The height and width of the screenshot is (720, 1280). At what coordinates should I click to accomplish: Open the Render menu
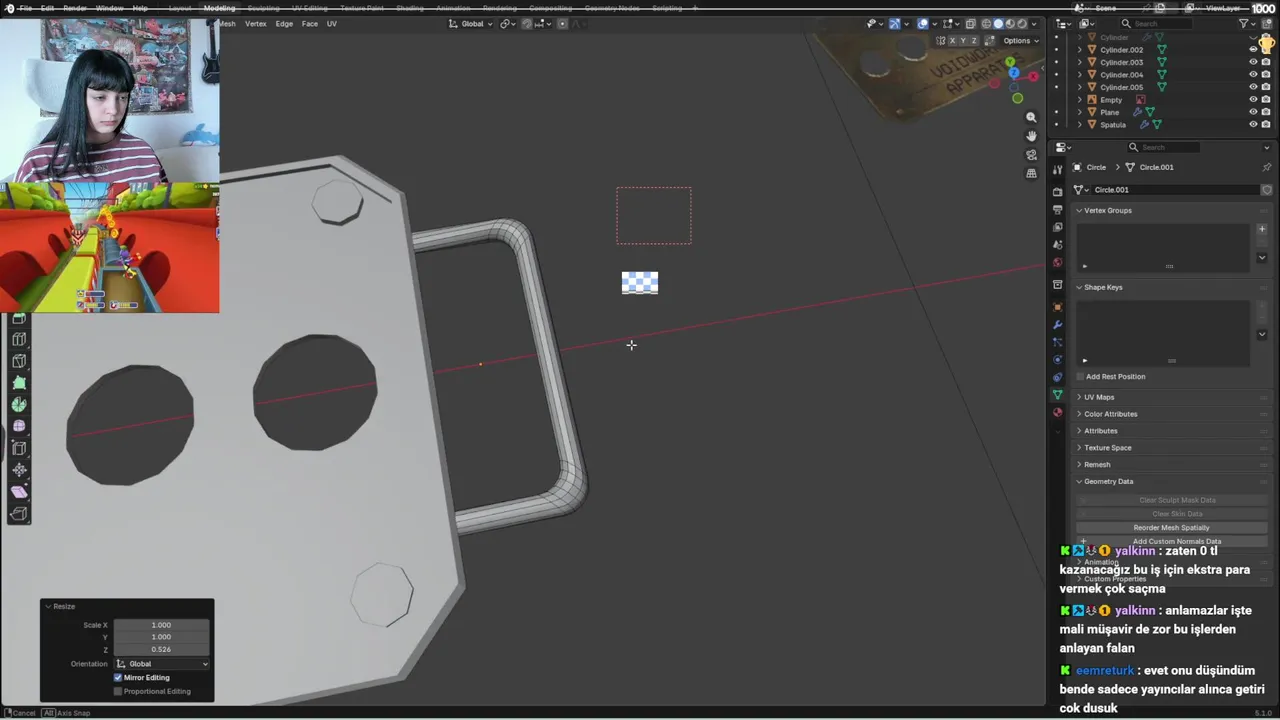pyautogui.click(x=75, y=8)
